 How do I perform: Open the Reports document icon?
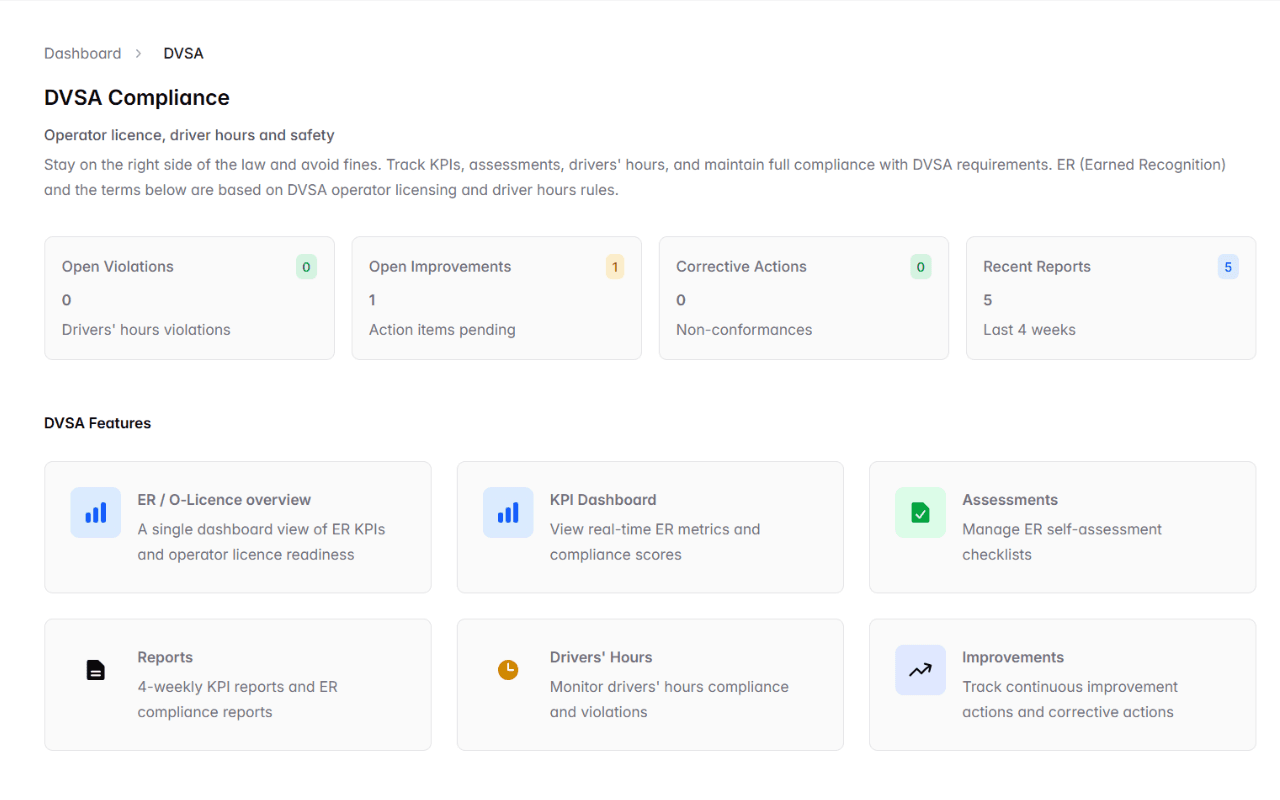(x=95, y=669)
